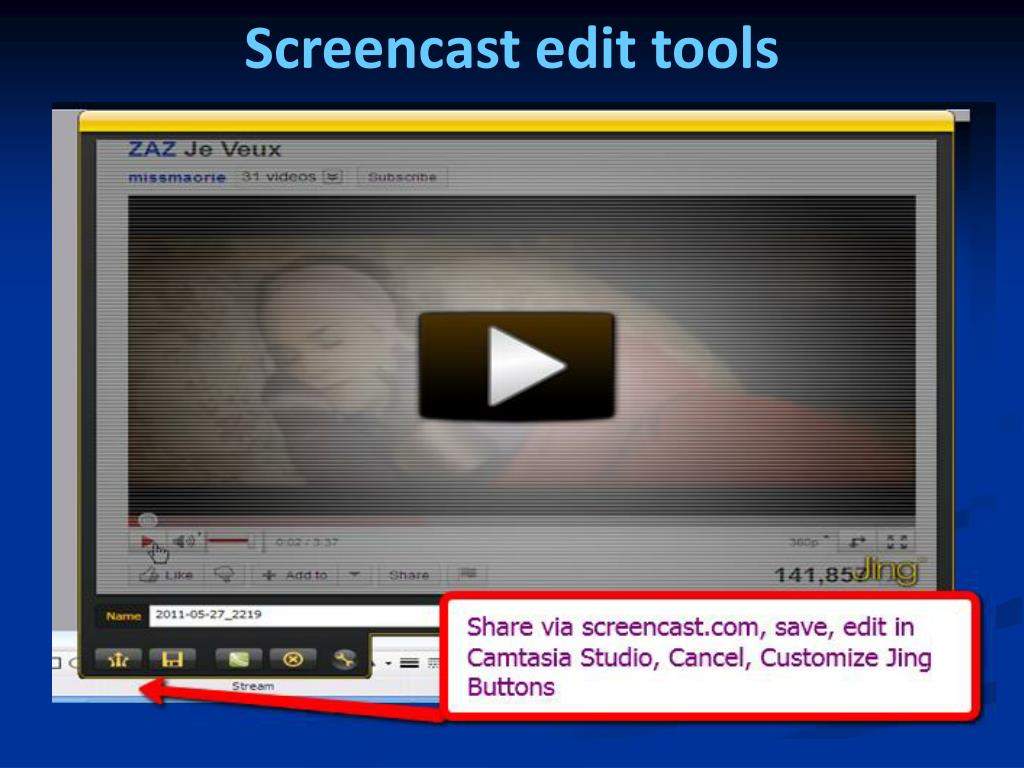Click the Share via screencast.com button
The image size is (1024, 768).
pyautogui.click(x=118, y=660)
